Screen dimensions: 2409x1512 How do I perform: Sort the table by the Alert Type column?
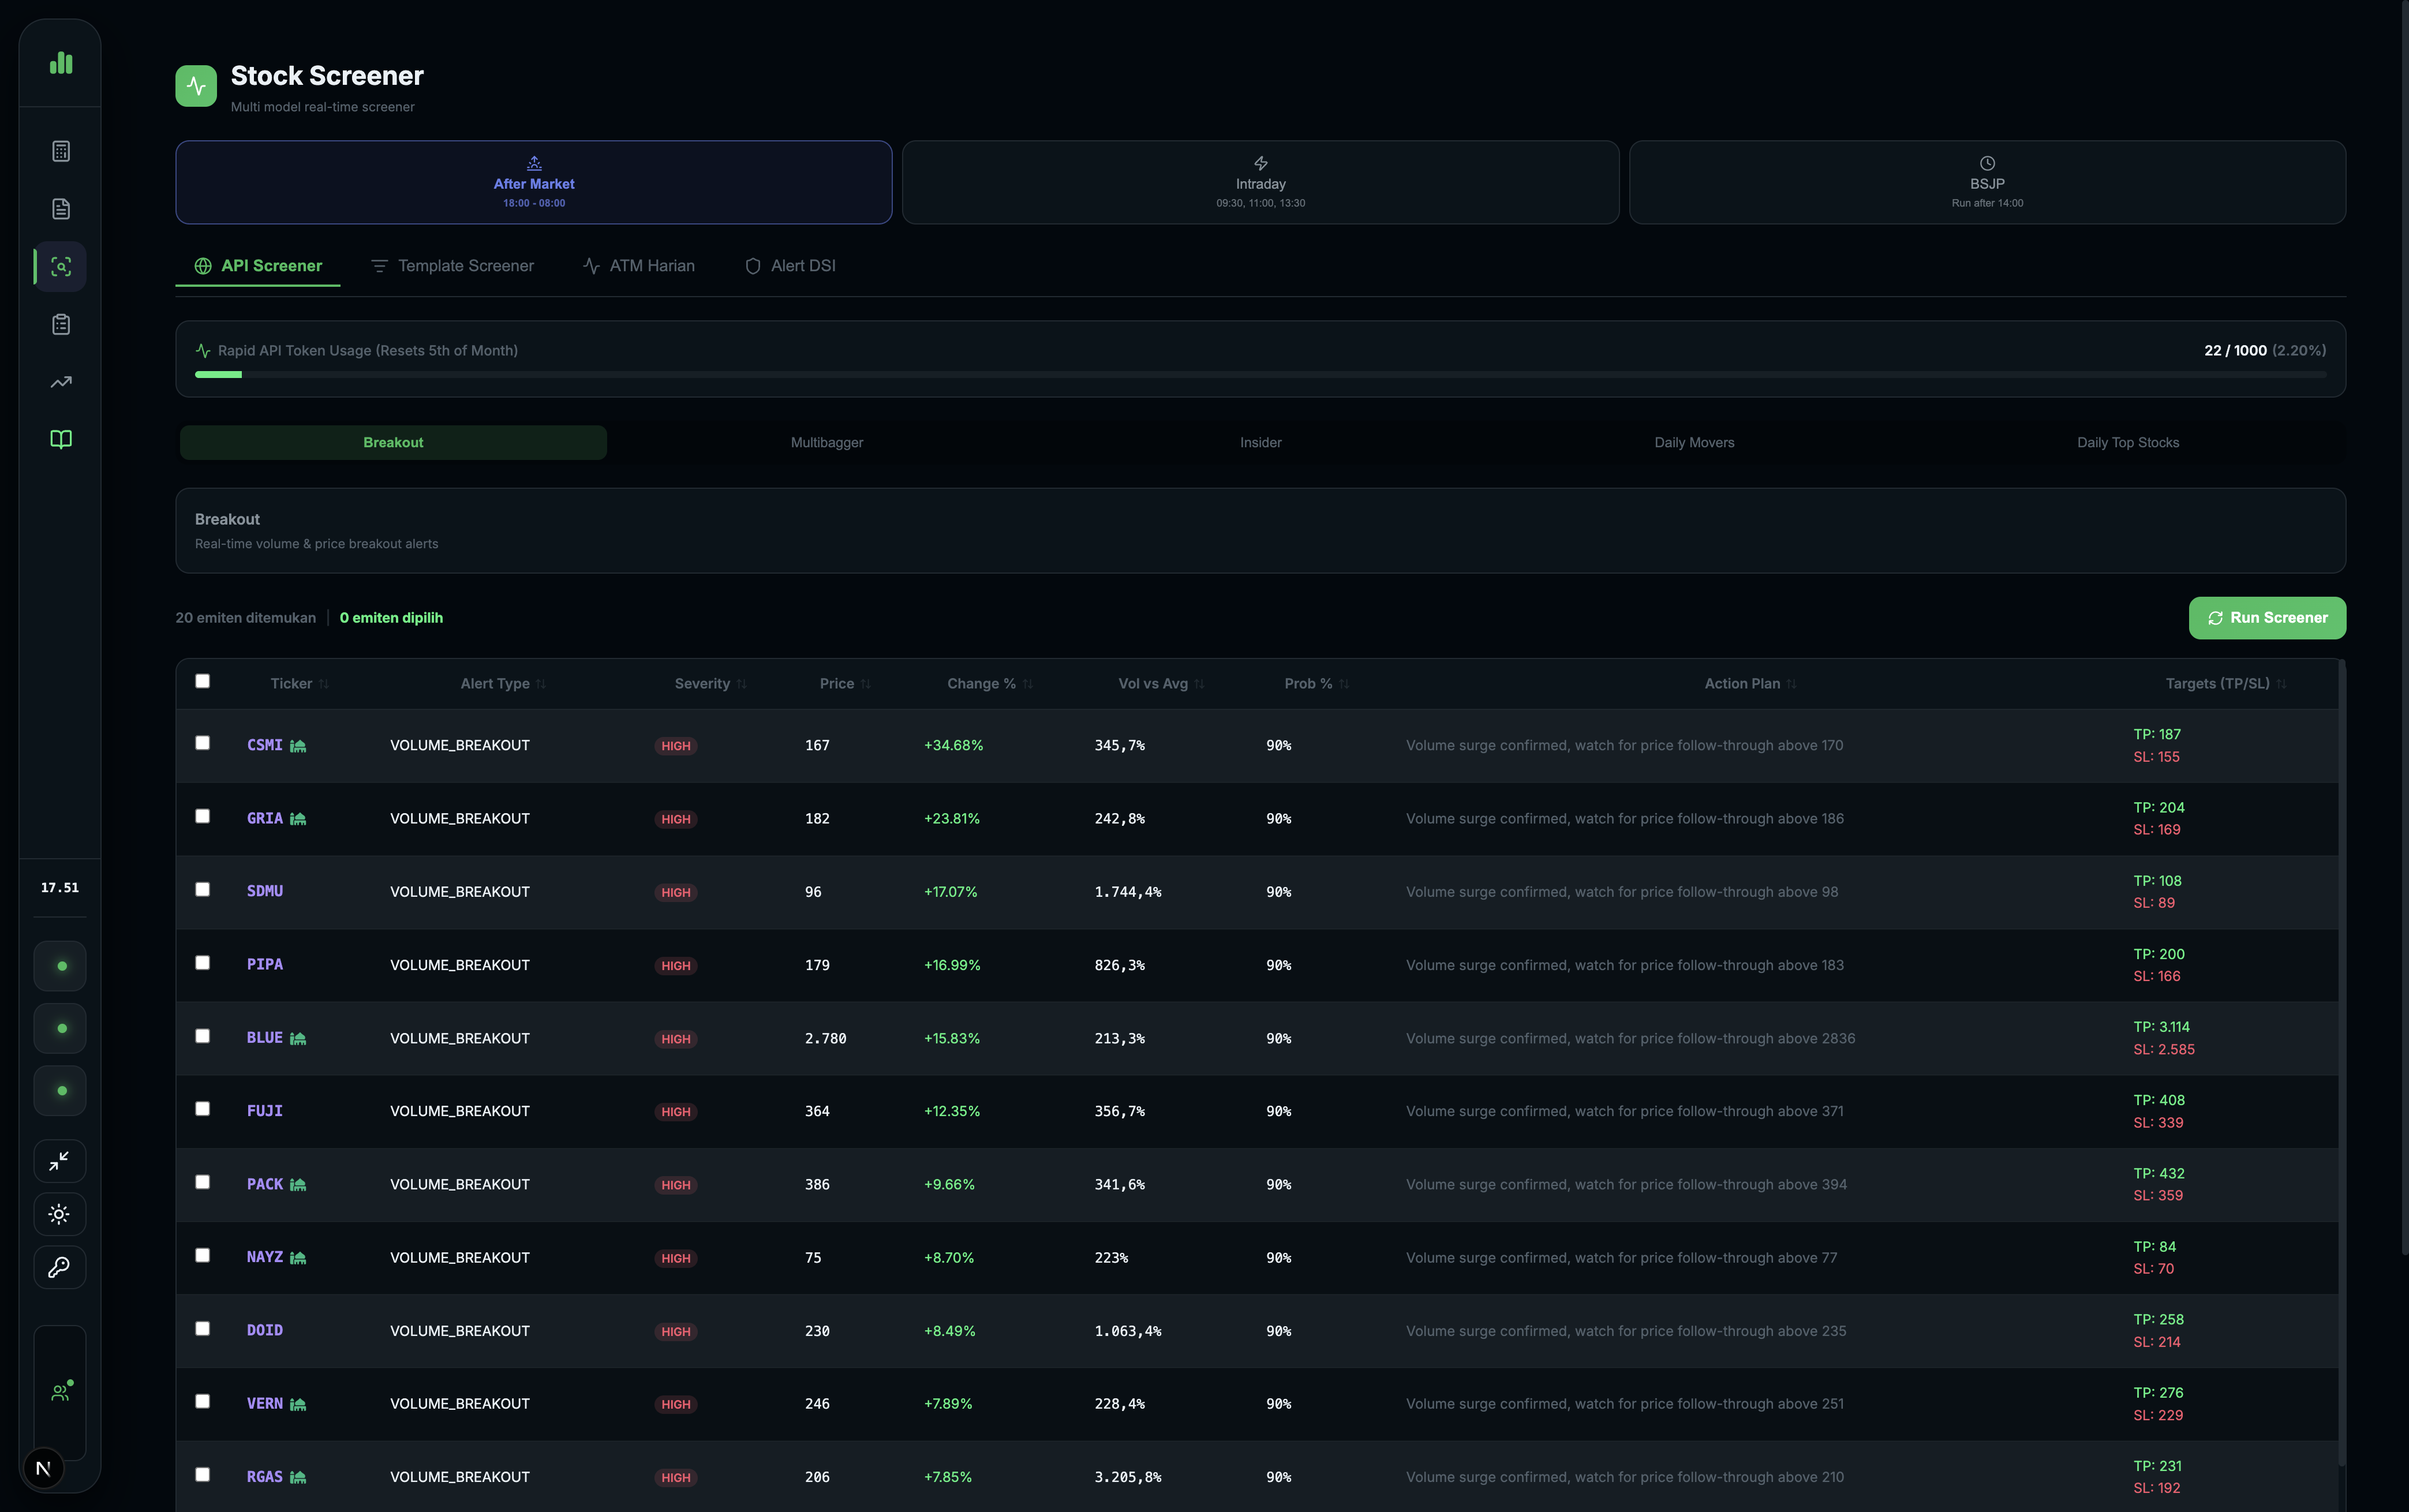(503, 684)
